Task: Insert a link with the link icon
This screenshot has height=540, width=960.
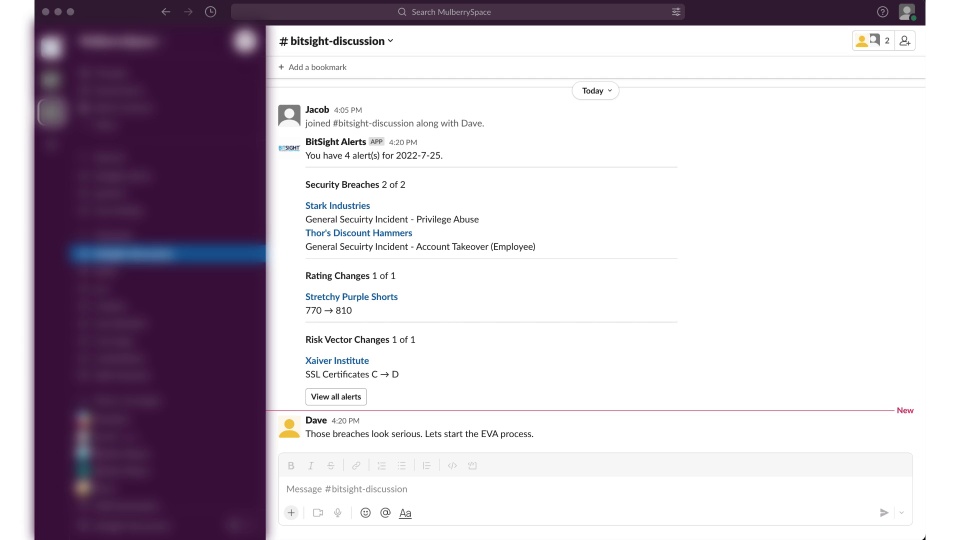Action: coord(356,466)
